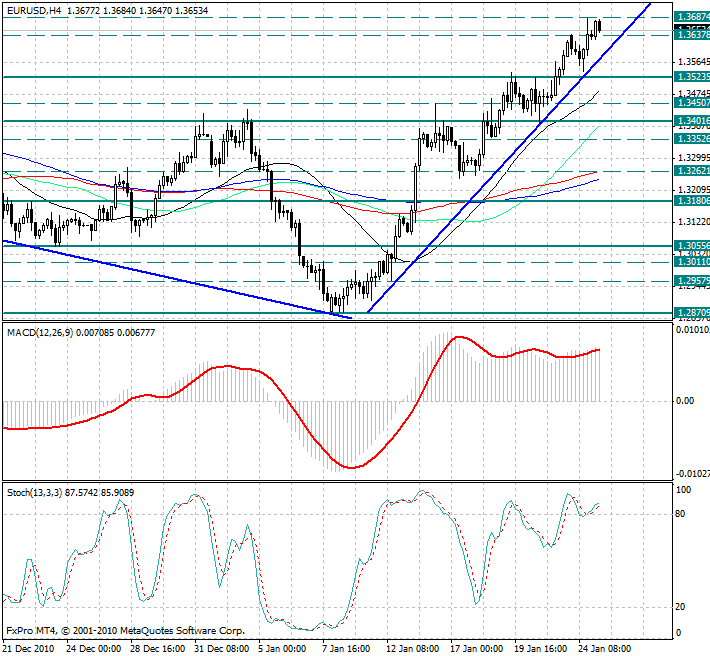Click the MACD 0.00 zero-line label
Viewport: 710px width, 656px height.
[685, 401]
